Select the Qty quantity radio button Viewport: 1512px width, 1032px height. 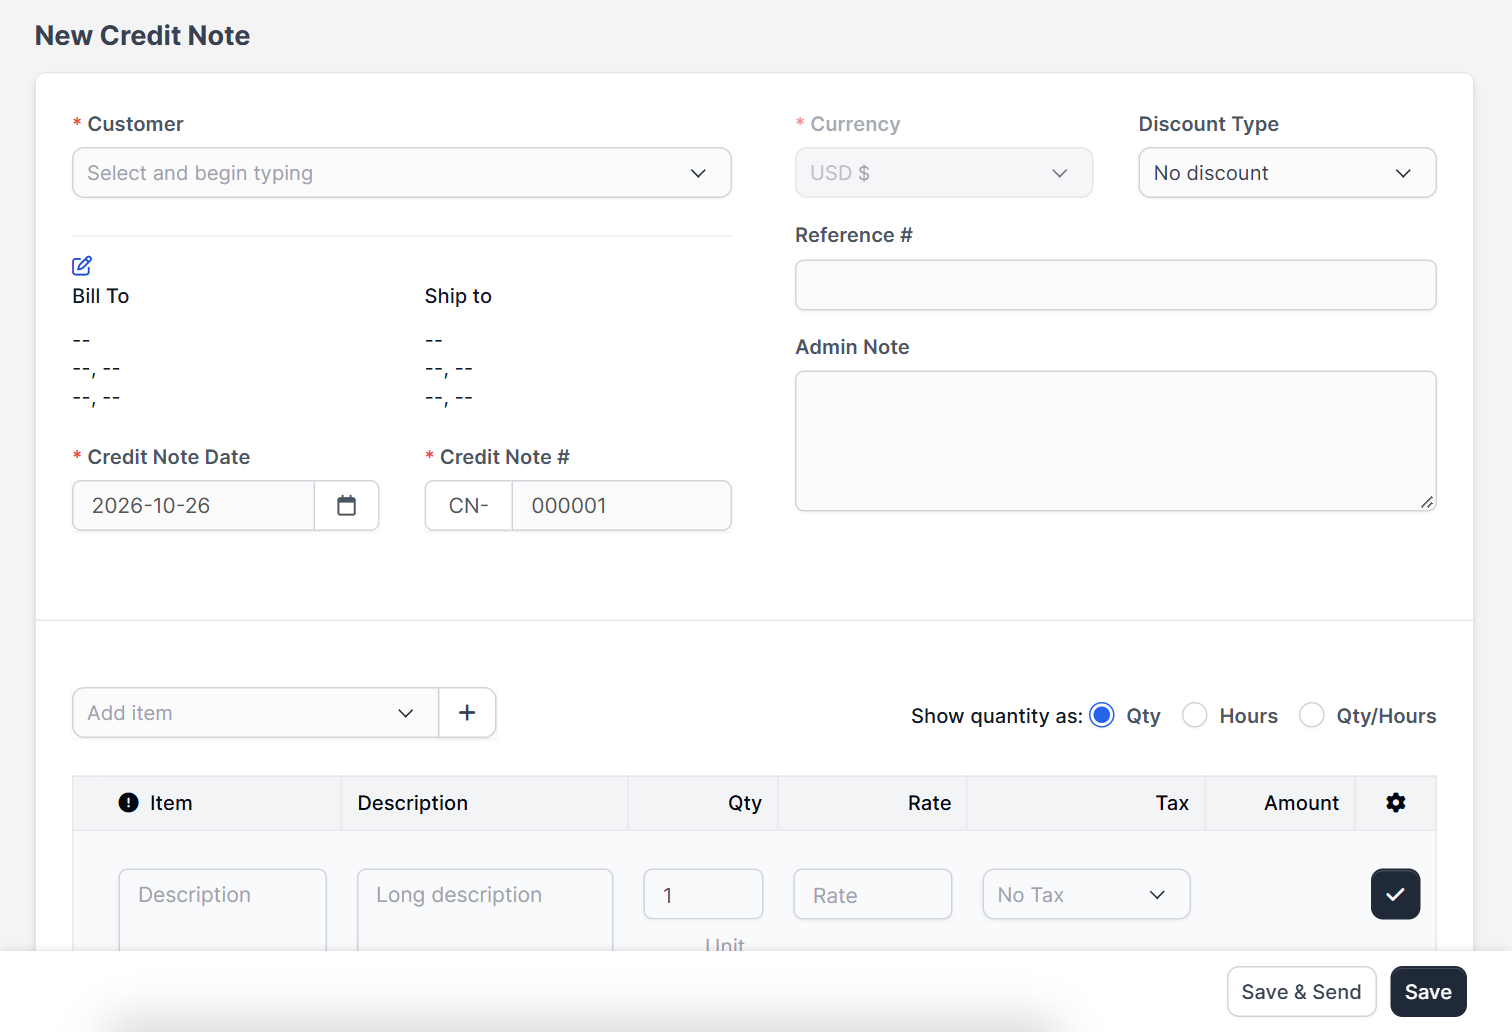coord(1102,715)
